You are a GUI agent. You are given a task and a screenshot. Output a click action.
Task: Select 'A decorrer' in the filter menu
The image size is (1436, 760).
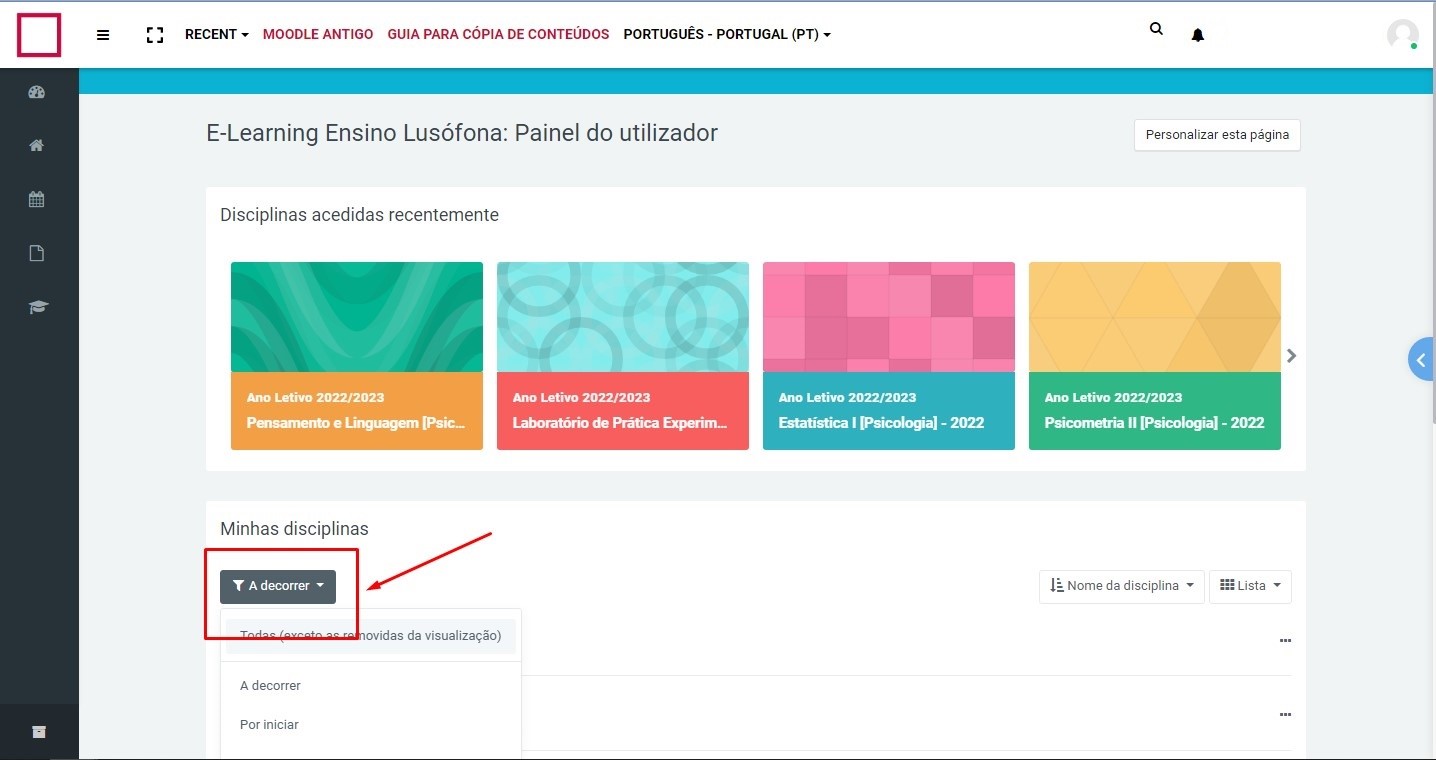[270, 685]
